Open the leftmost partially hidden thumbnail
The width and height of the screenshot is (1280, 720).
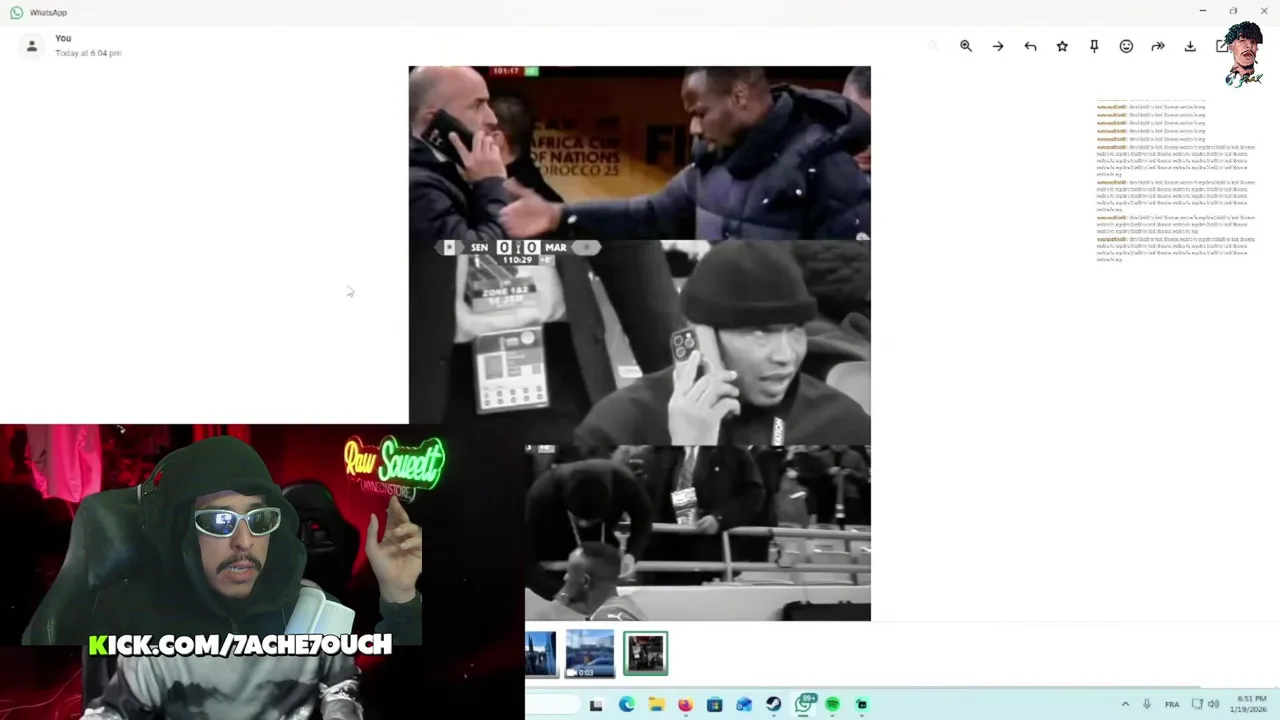coord(541,654)
